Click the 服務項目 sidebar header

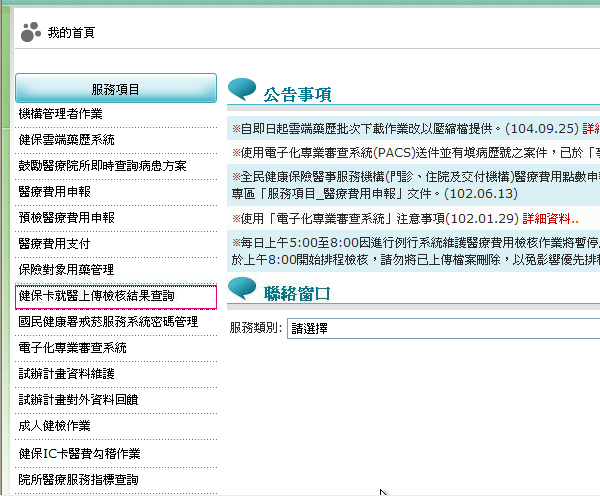[x=116, y=89]
